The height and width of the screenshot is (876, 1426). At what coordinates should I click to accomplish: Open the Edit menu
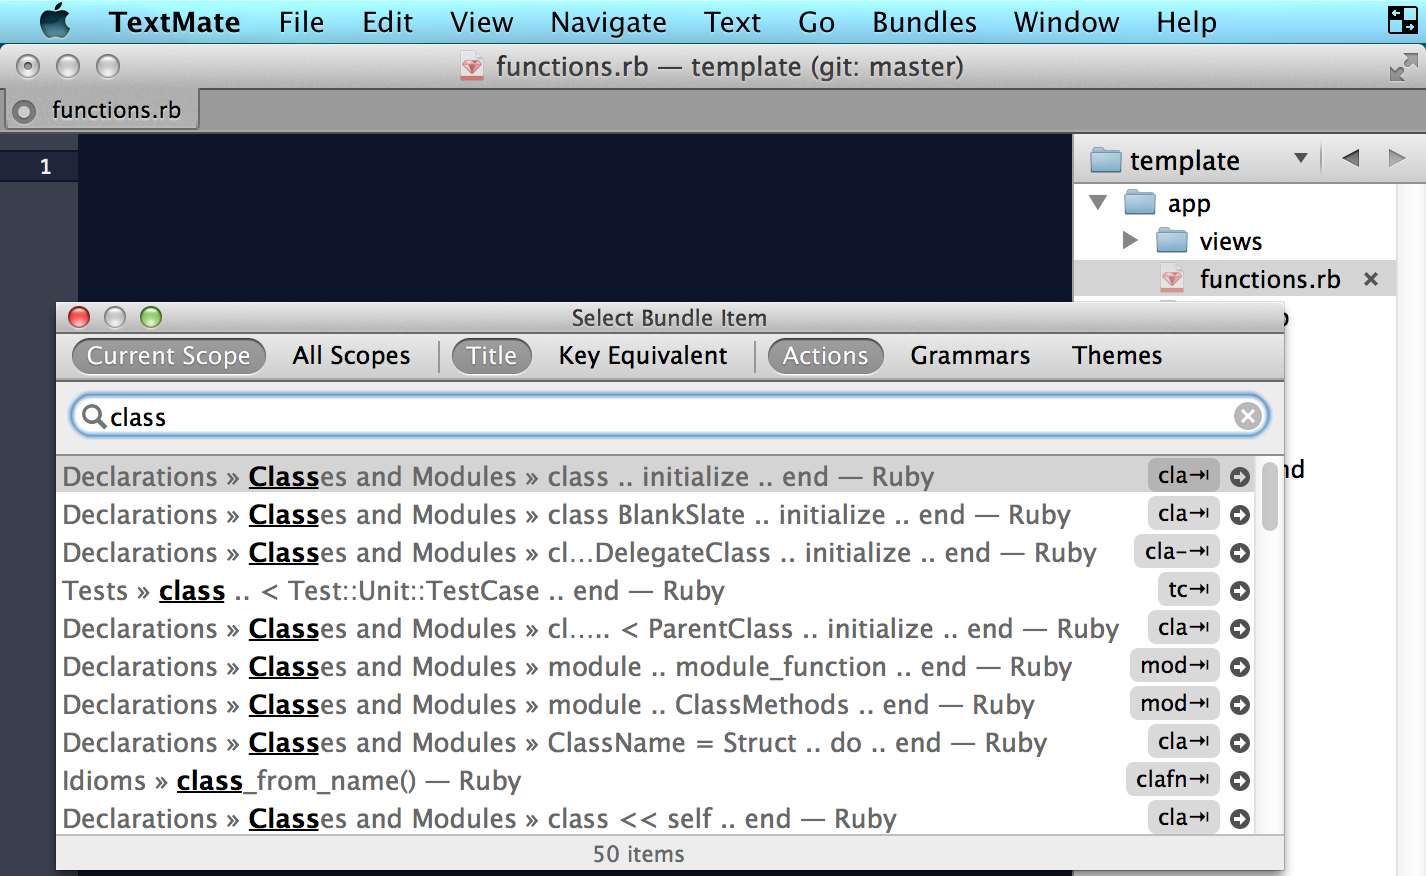tap(387, 22)
